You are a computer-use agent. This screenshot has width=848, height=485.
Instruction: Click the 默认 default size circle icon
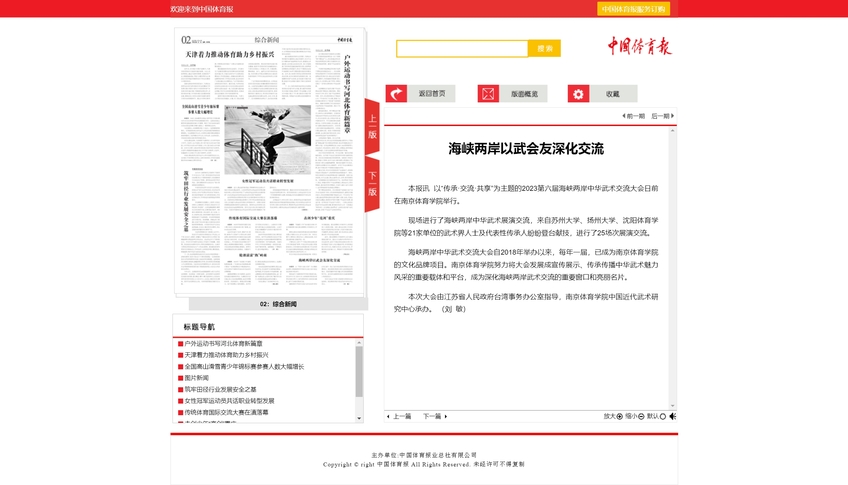click(663, 416)
